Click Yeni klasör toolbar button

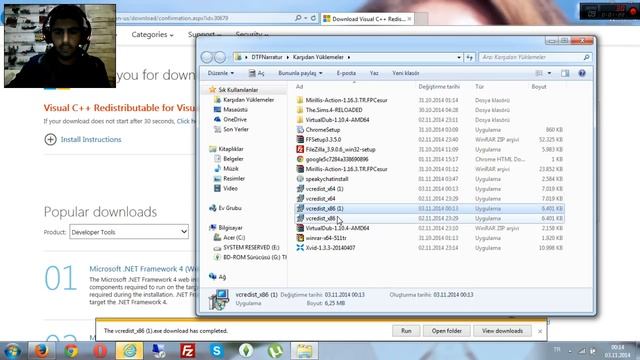[406, 73]
